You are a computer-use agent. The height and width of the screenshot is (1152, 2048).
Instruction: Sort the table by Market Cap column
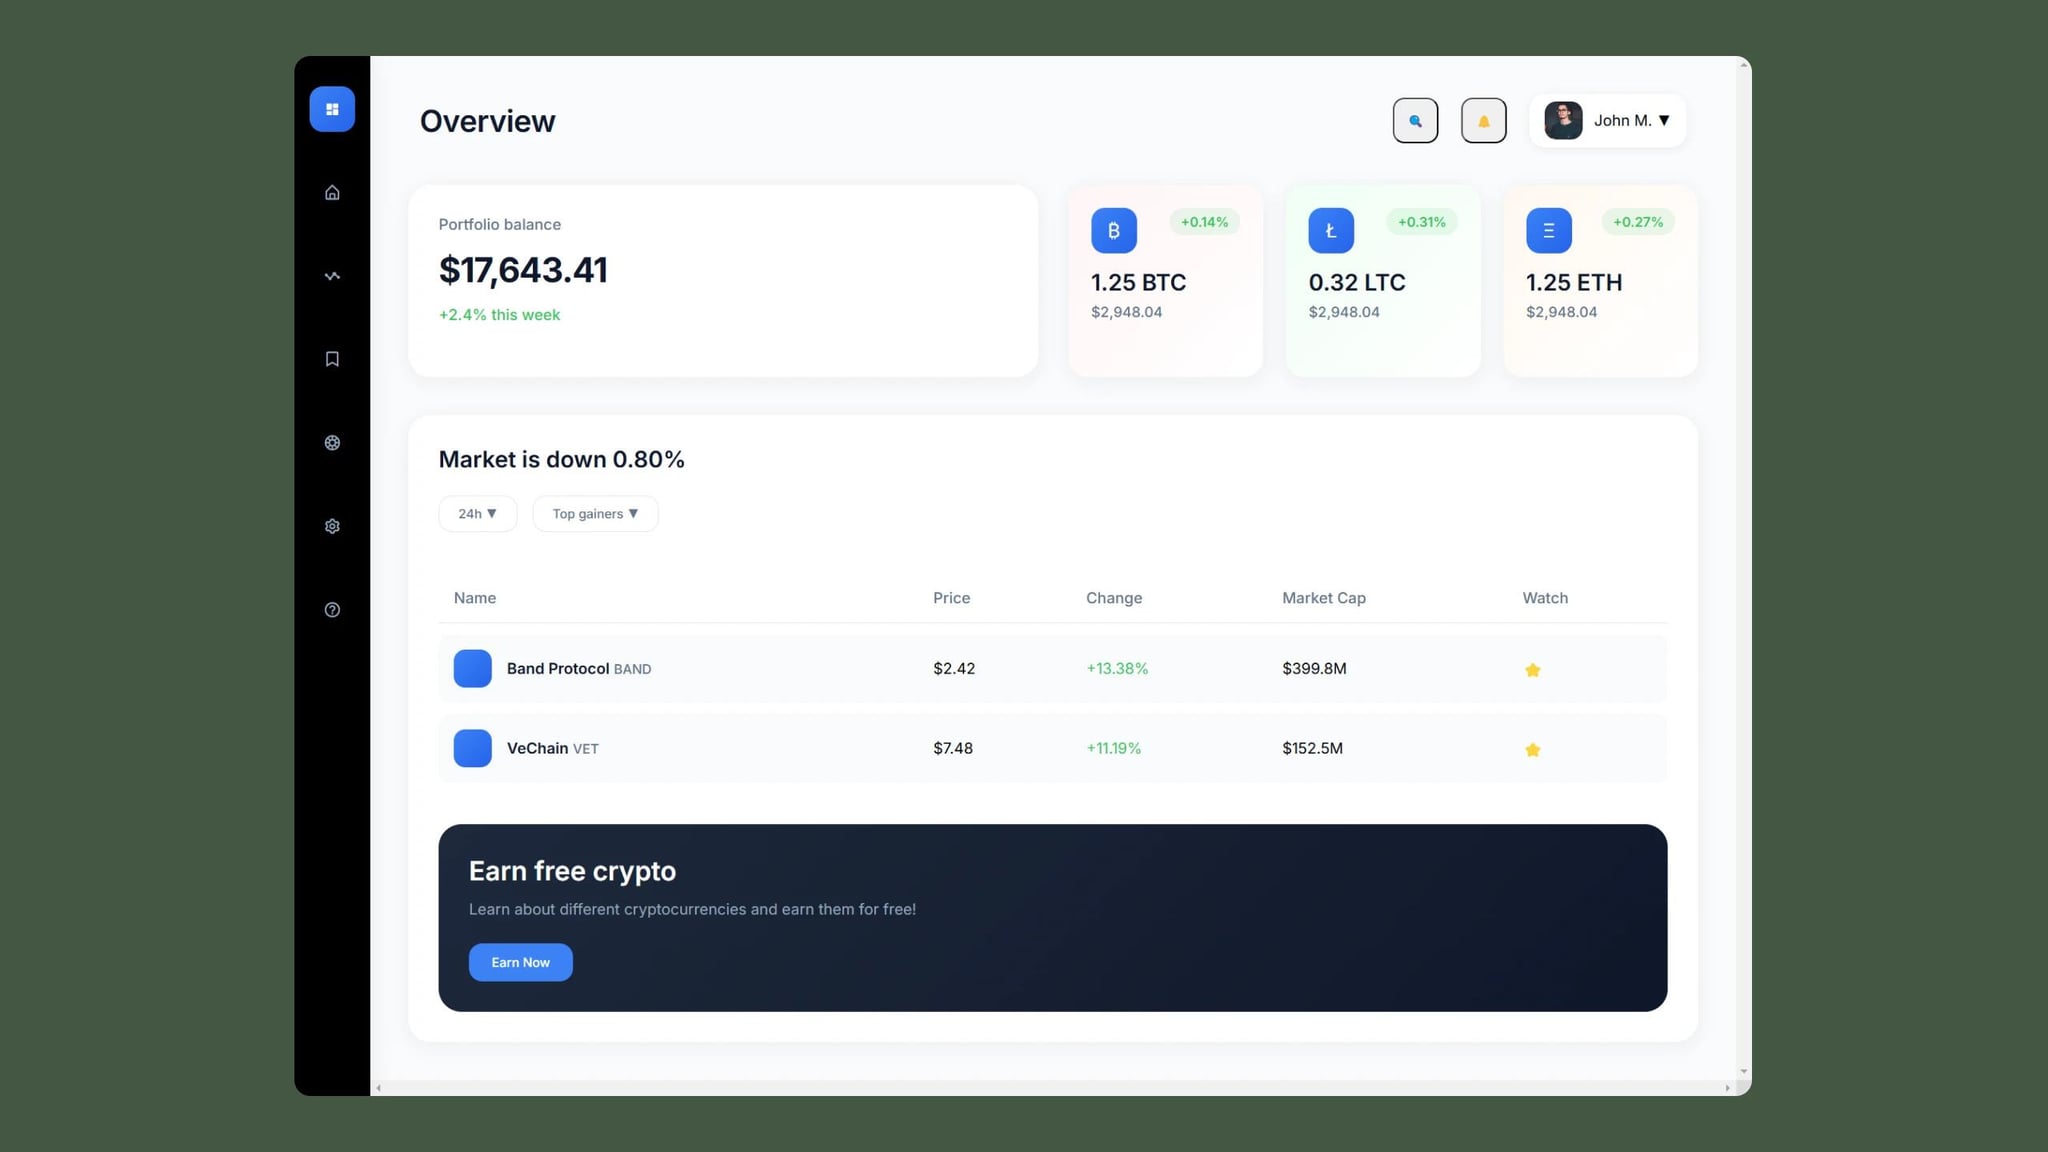(1323, 597)
